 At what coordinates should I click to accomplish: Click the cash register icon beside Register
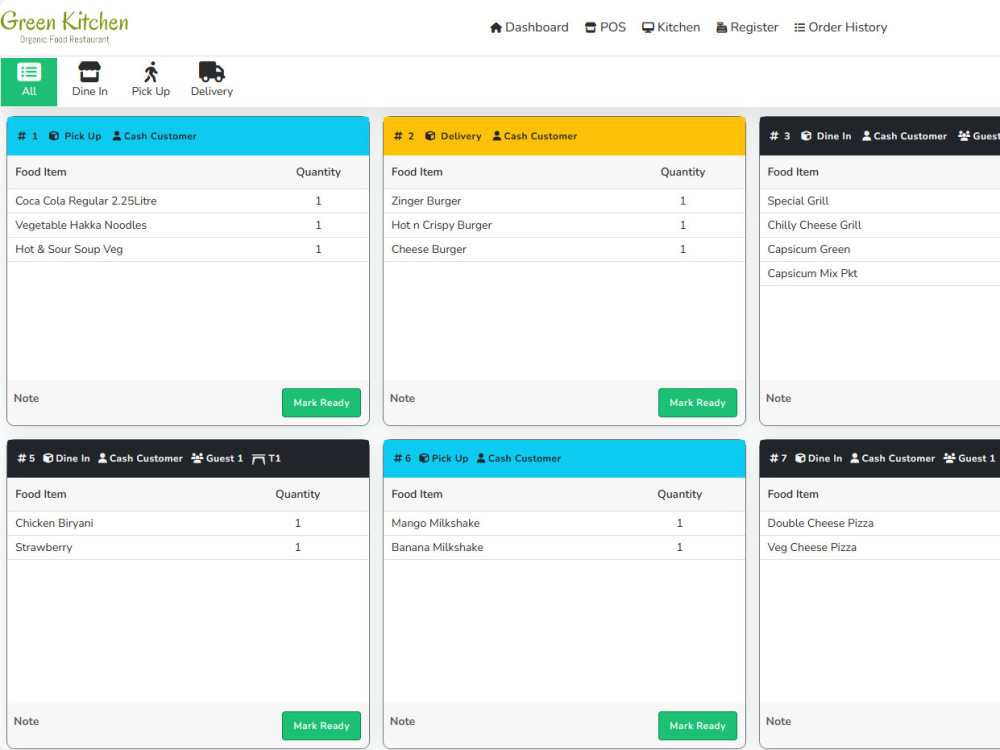click(x=721, y=27)
